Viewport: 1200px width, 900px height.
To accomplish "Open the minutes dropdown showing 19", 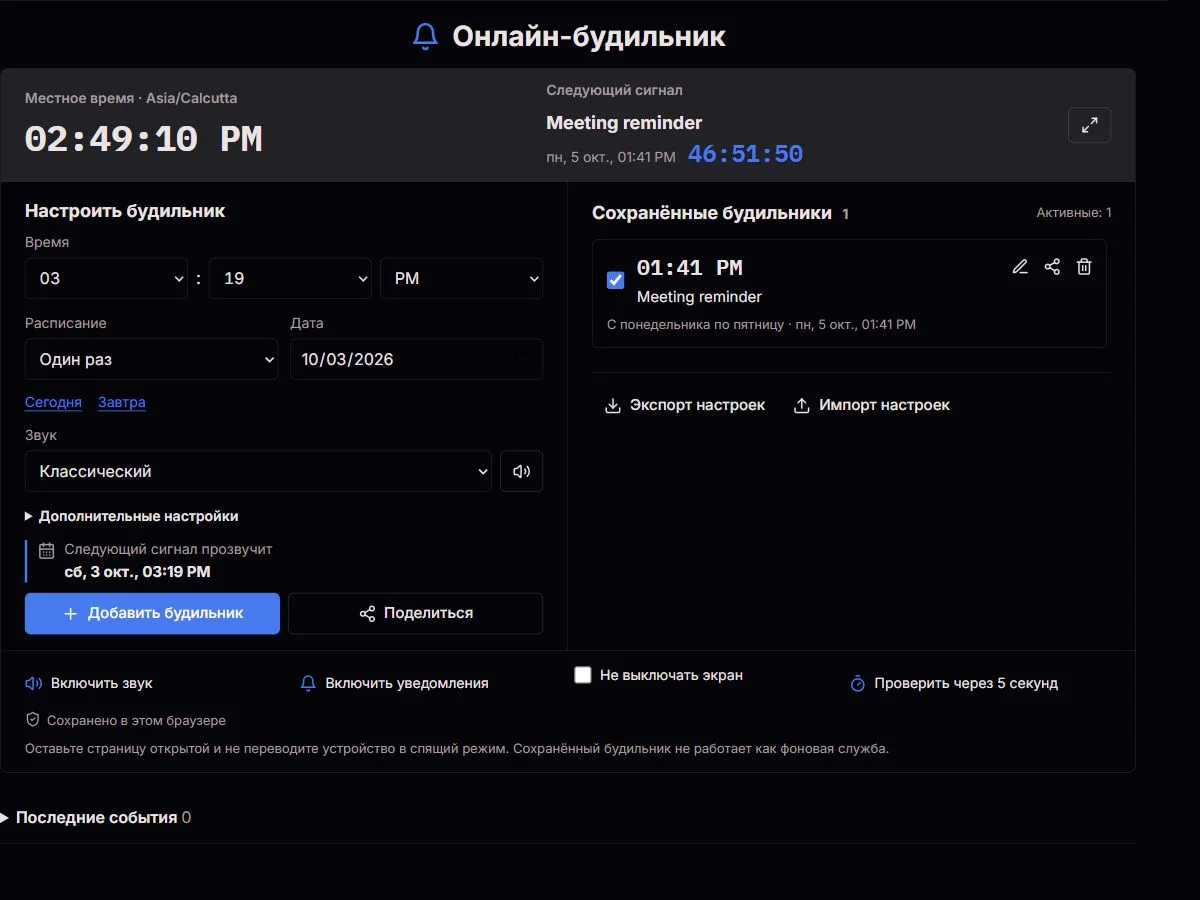I will click(x=291, y=278).
